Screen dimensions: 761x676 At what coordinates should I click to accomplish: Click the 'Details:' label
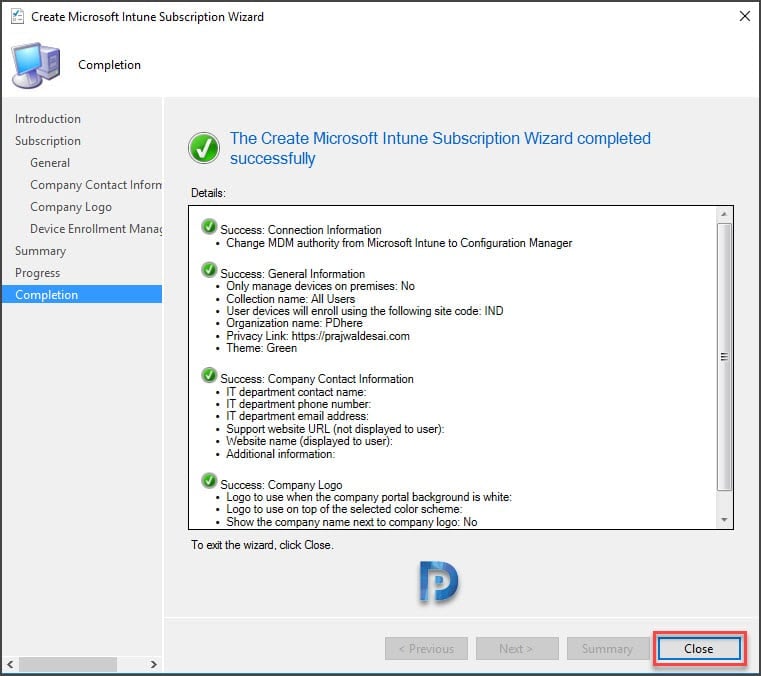tap(208, 193)
